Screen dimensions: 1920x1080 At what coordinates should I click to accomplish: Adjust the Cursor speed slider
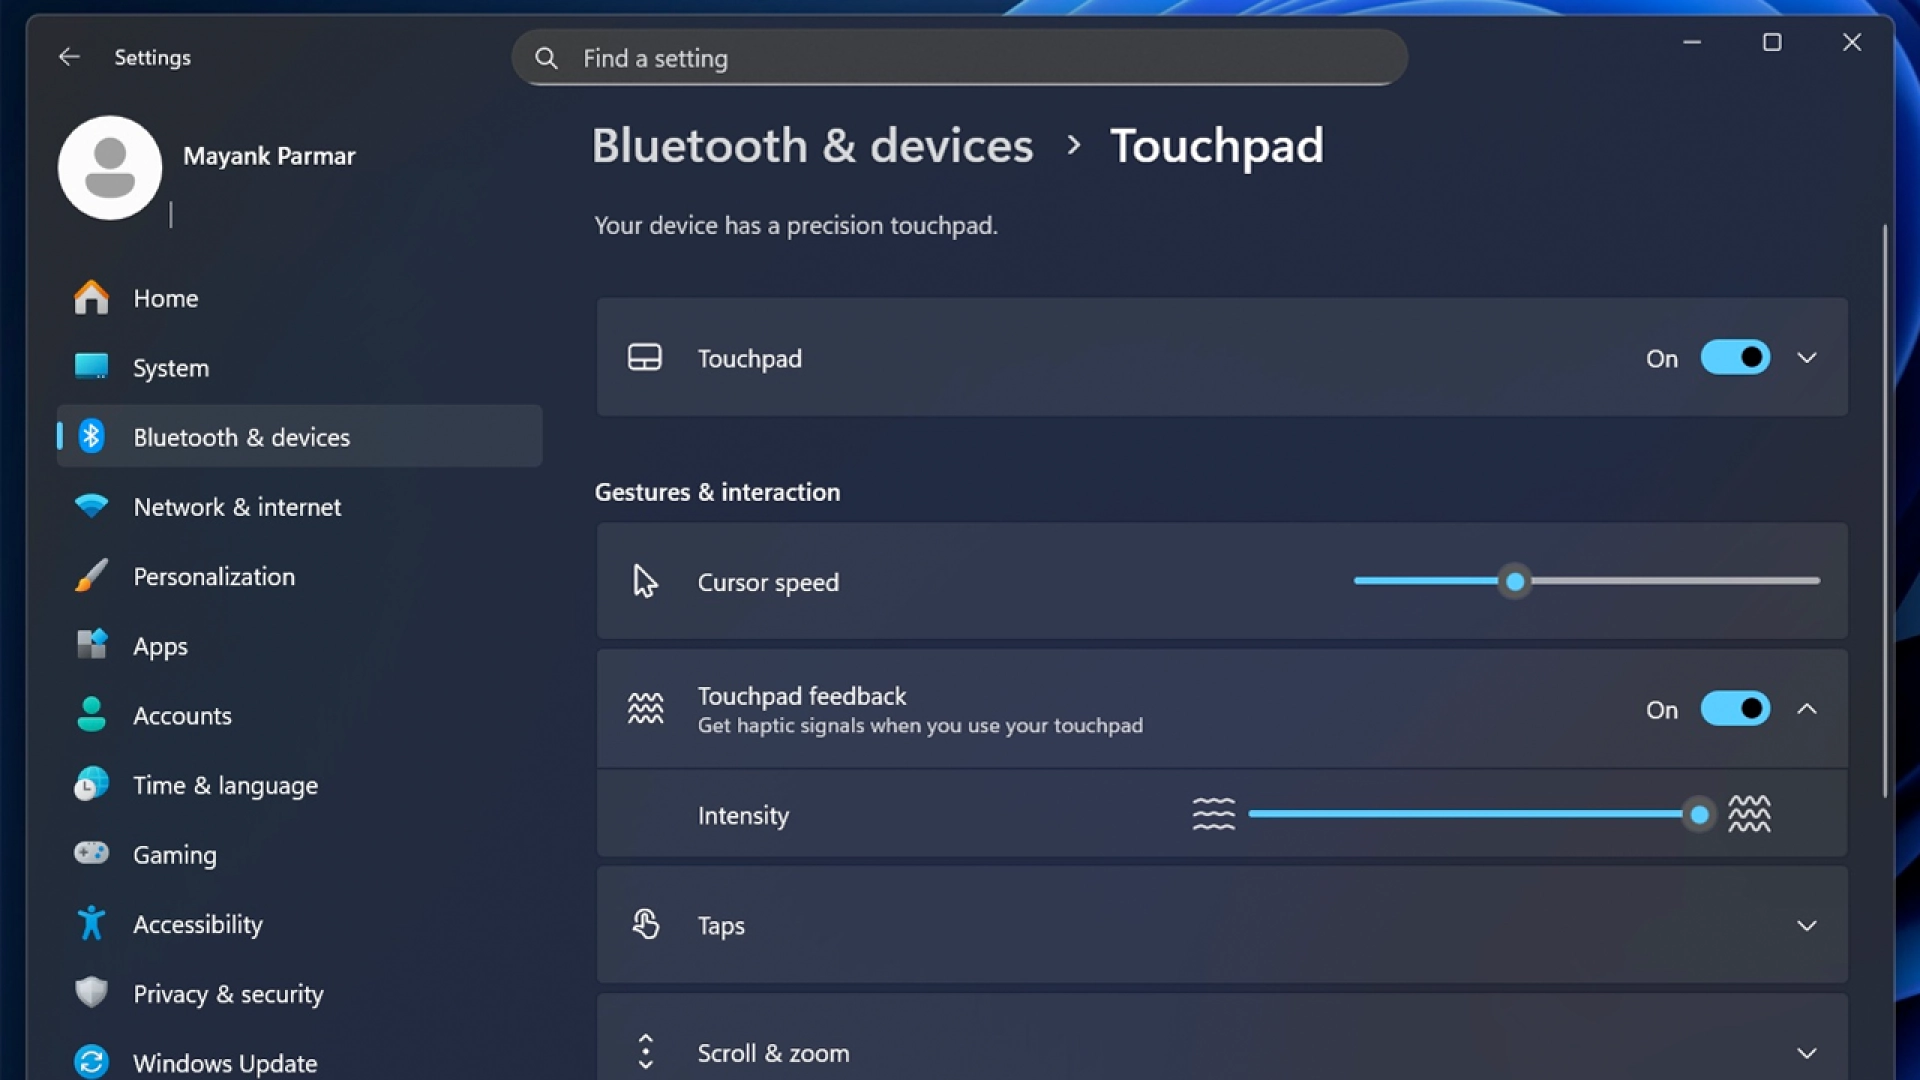pyautogui.click(x=1515, y=581)
